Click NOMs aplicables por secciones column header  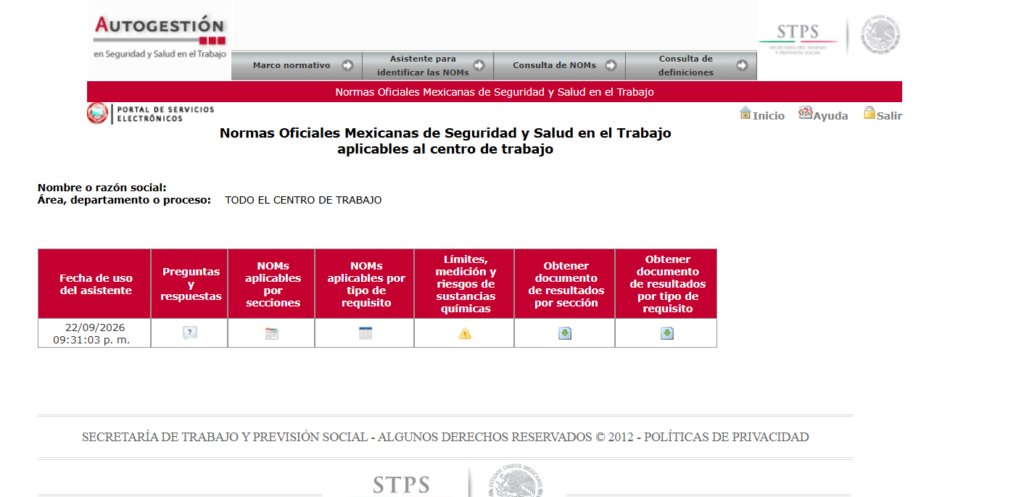[271, 284]
